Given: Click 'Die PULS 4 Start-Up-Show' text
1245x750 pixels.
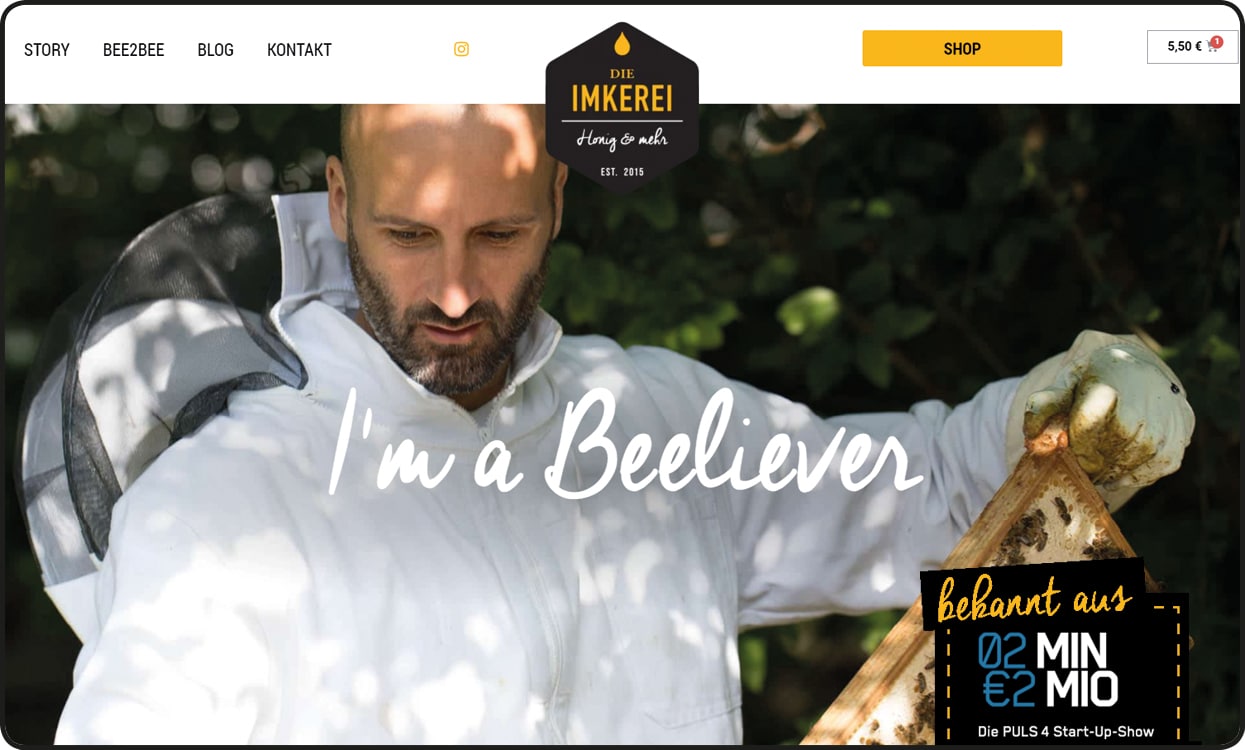Looking at the screenshot, I should (x=1066, y=731).
